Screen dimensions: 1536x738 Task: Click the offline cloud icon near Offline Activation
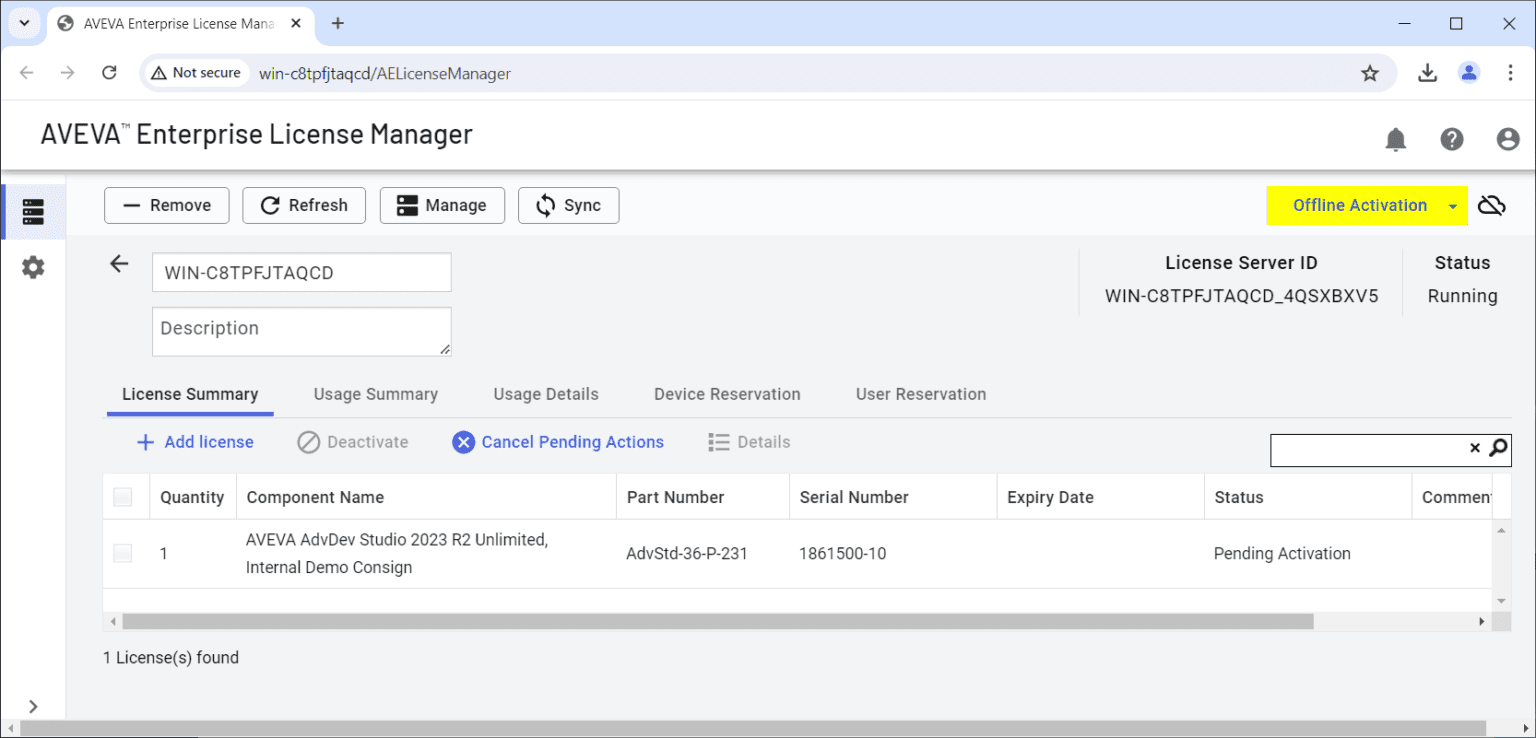click(x=1492, y=205)
